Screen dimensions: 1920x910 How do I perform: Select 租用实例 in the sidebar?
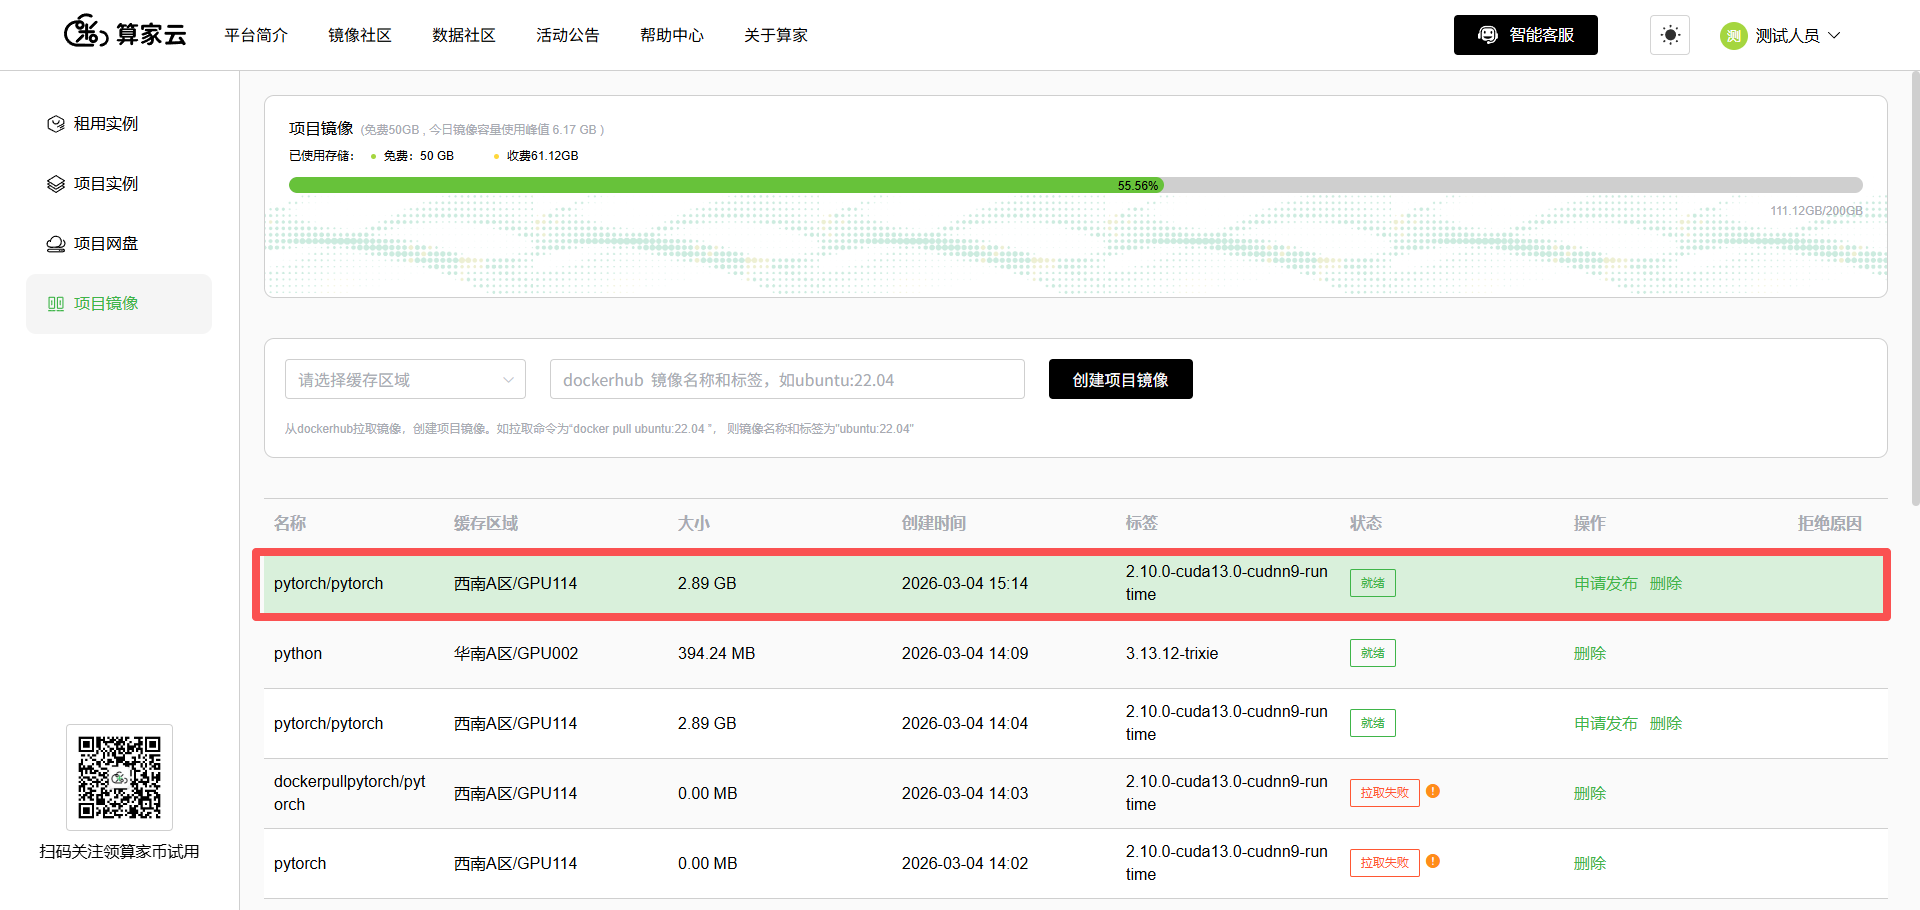tap(119, 124)
